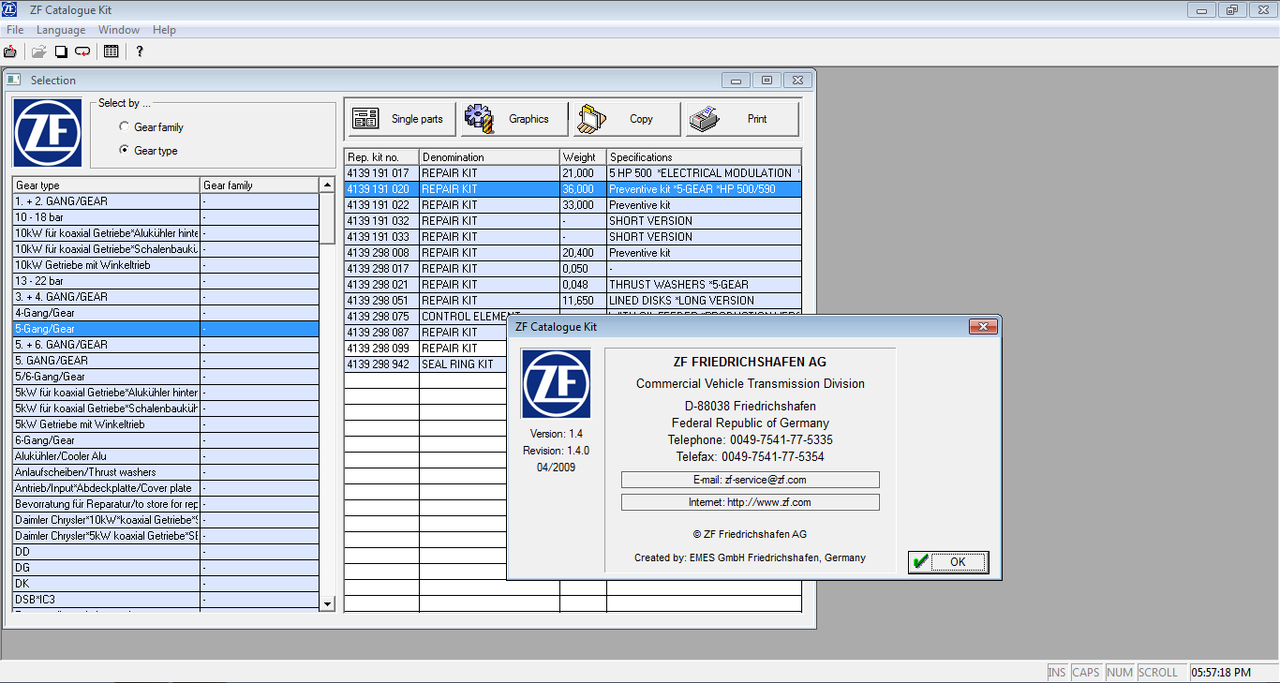Click the Gear type column header
The height and width of the screenshot is (683, 1280).
pos(106,185)
